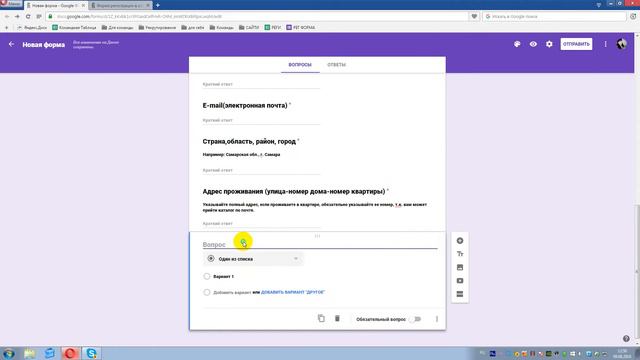
Task: Select the 'E-mail(электронная почта)' question
Action: (245, 105)
